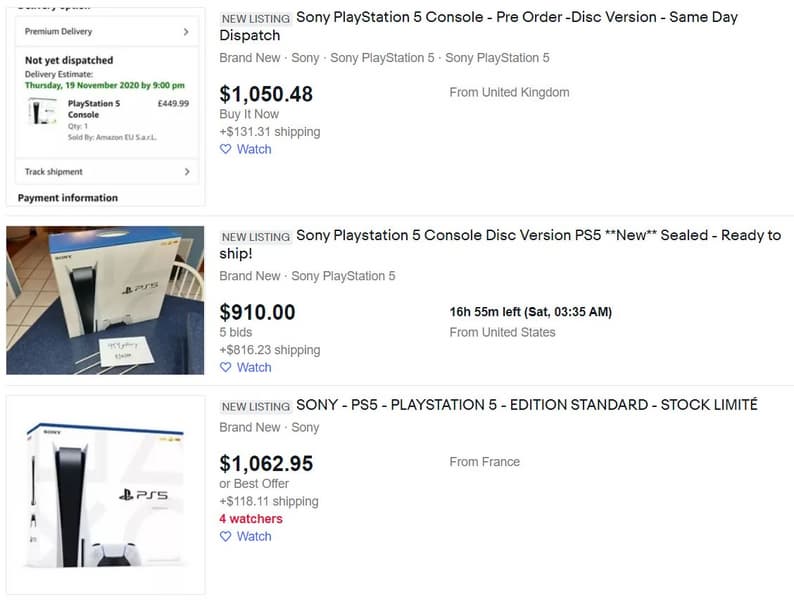This screenshot has height=600, width=794.
Task: Click the heart icon under the $1,050.48 listing
Action: point(226,149)
